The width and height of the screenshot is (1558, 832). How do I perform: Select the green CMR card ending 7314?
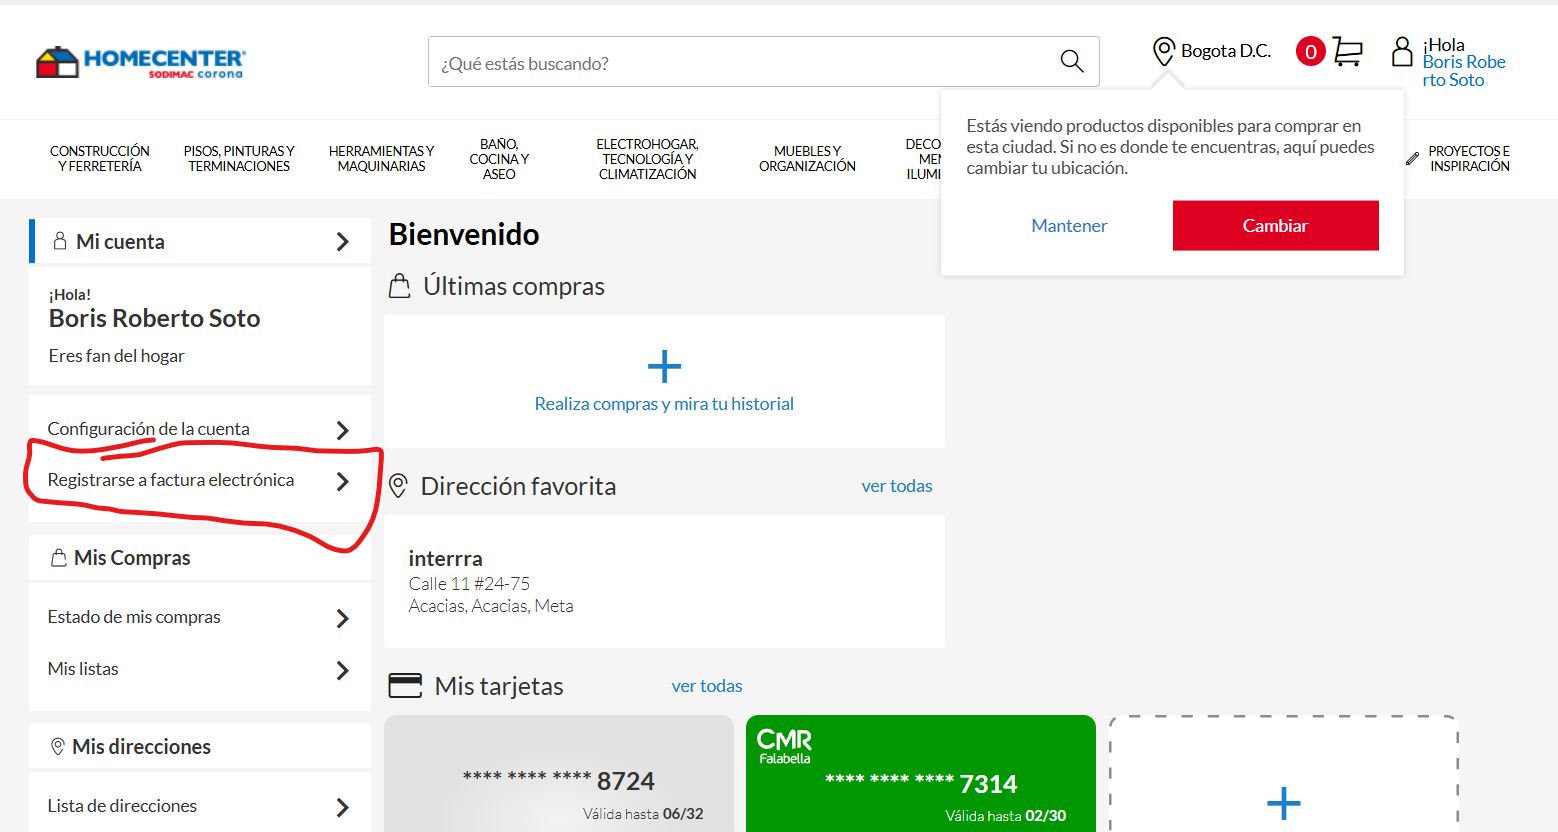pos(920,773)
